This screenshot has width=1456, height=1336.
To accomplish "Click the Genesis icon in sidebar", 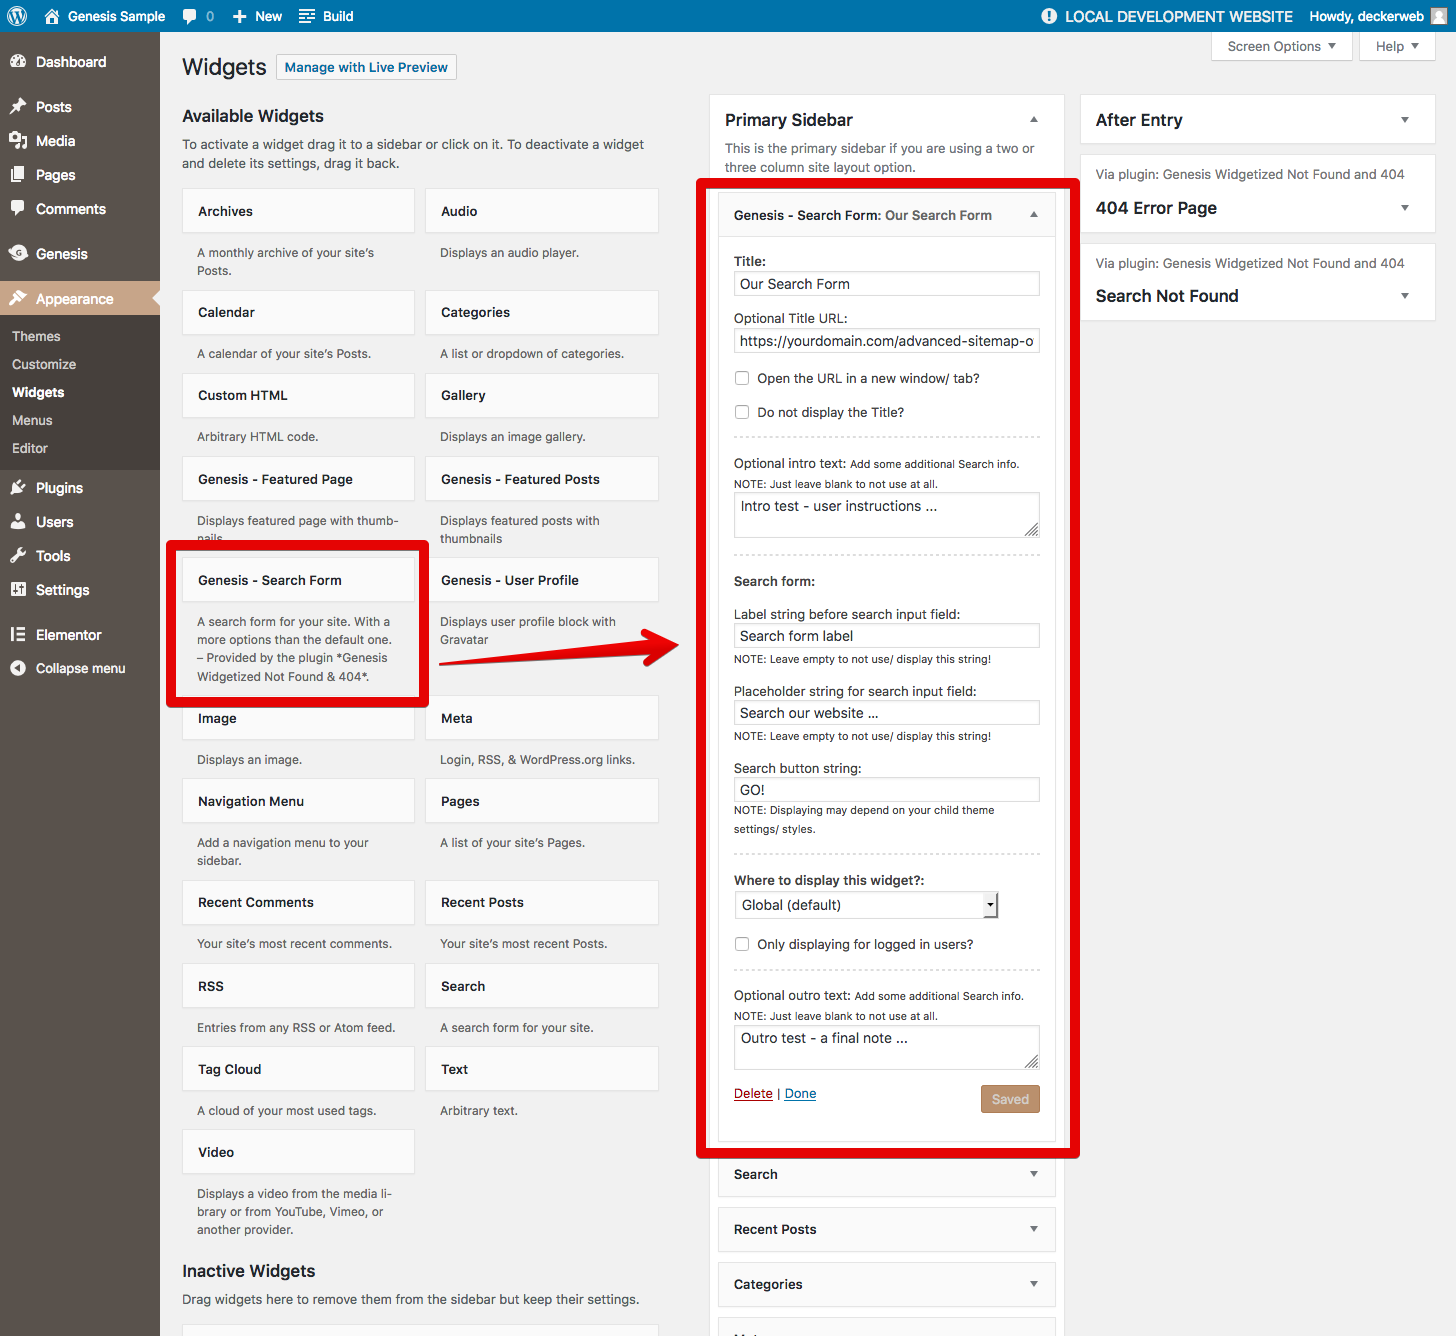I will 18,253.
